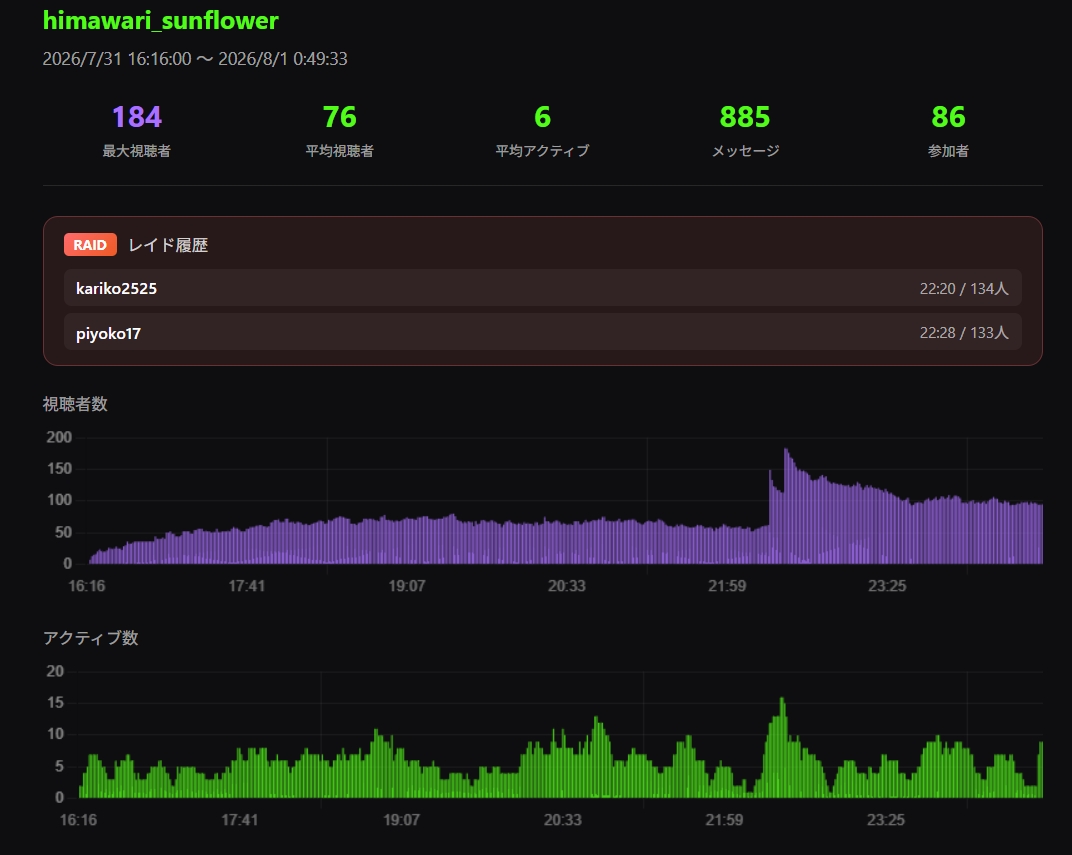Click the himawari_sunflower channel title
This screenshot has width=1072, height=855.
(161, 21)
